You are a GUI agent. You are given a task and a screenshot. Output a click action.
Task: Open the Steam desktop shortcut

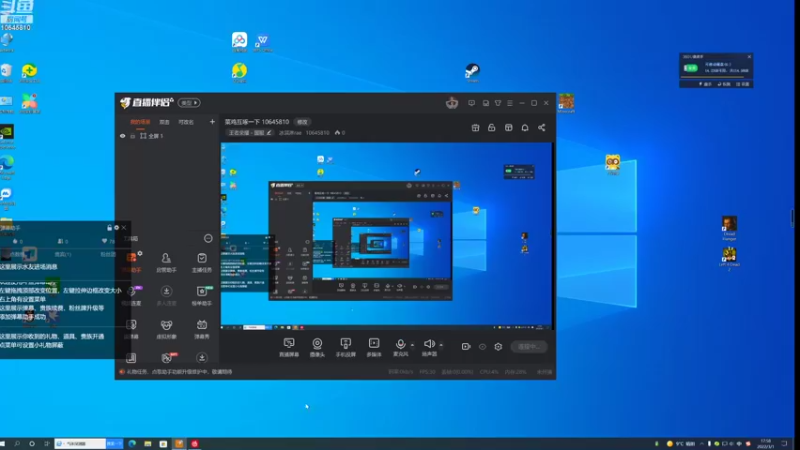point(472,72)
